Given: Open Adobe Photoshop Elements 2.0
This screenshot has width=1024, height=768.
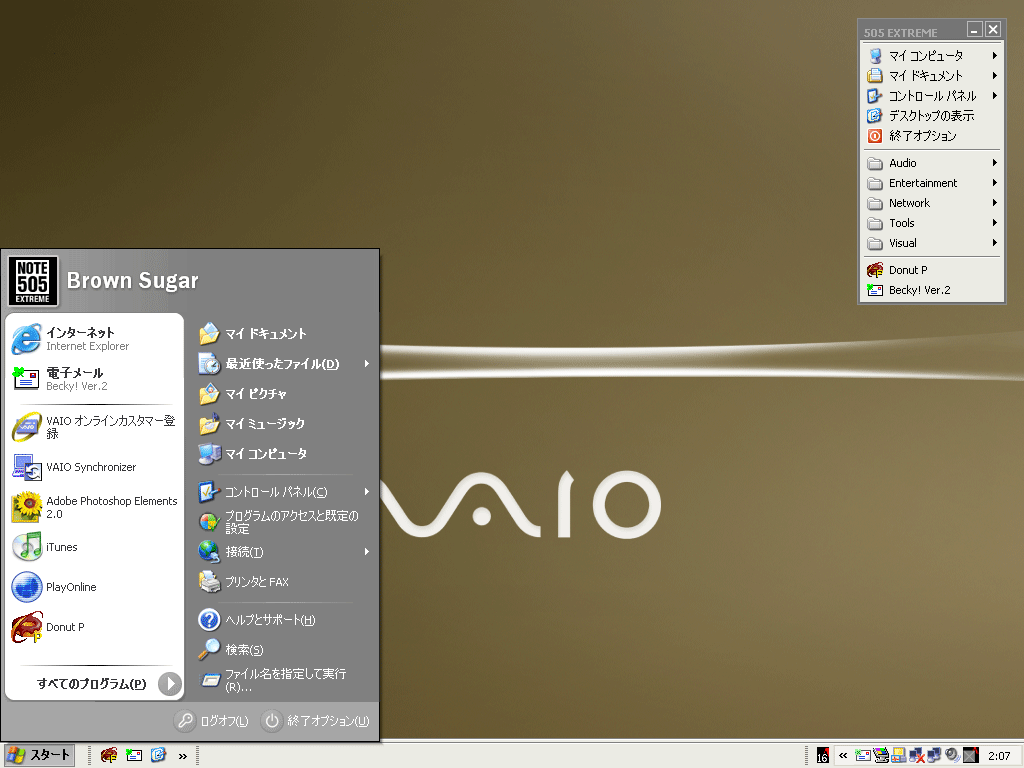Looking at the screenshot, I should 95,507.
